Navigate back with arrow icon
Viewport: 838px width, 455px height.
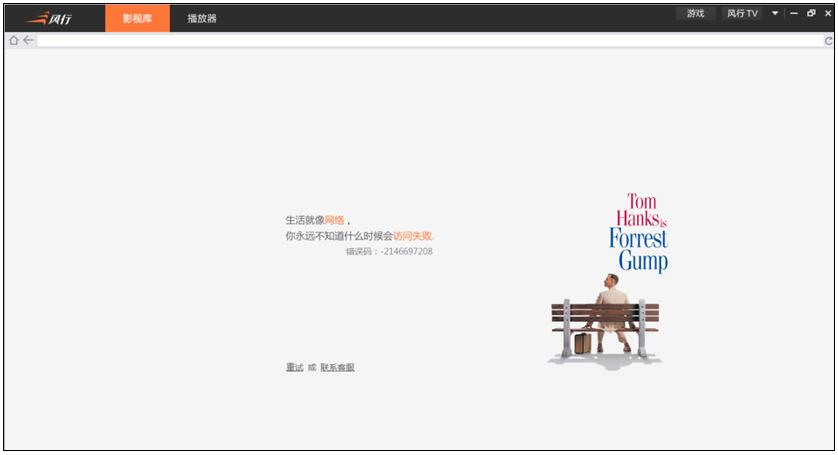[x=28, y=40]
